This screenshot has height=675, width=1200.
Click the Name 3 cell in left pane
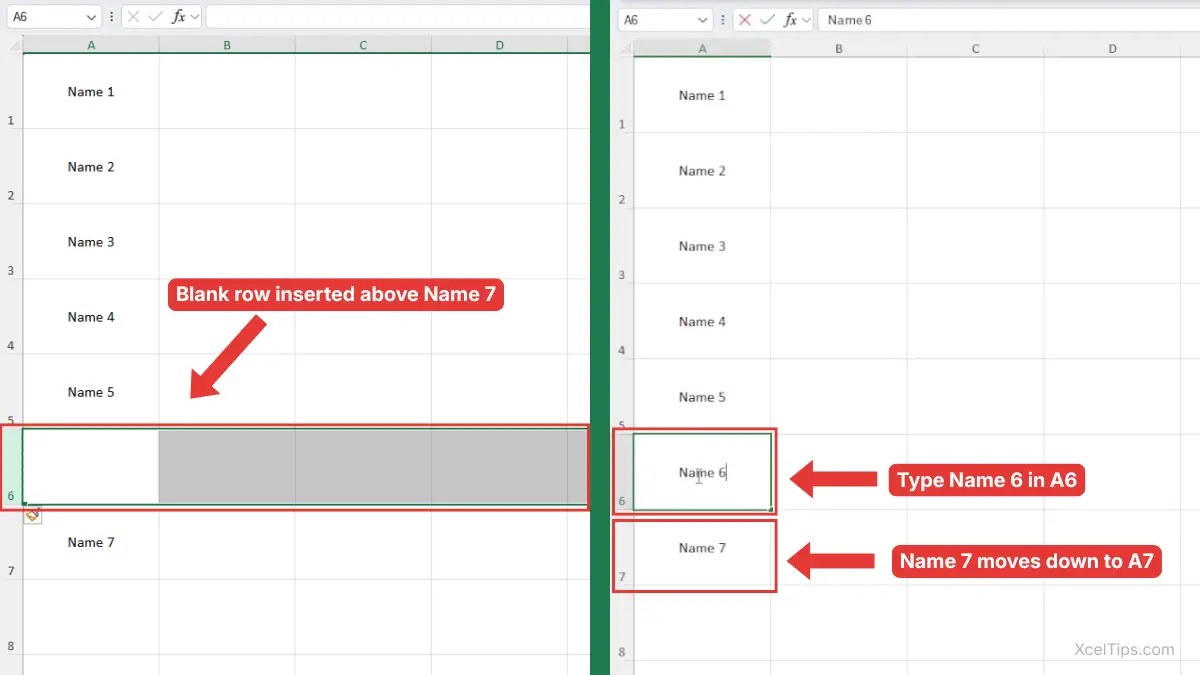91,242
